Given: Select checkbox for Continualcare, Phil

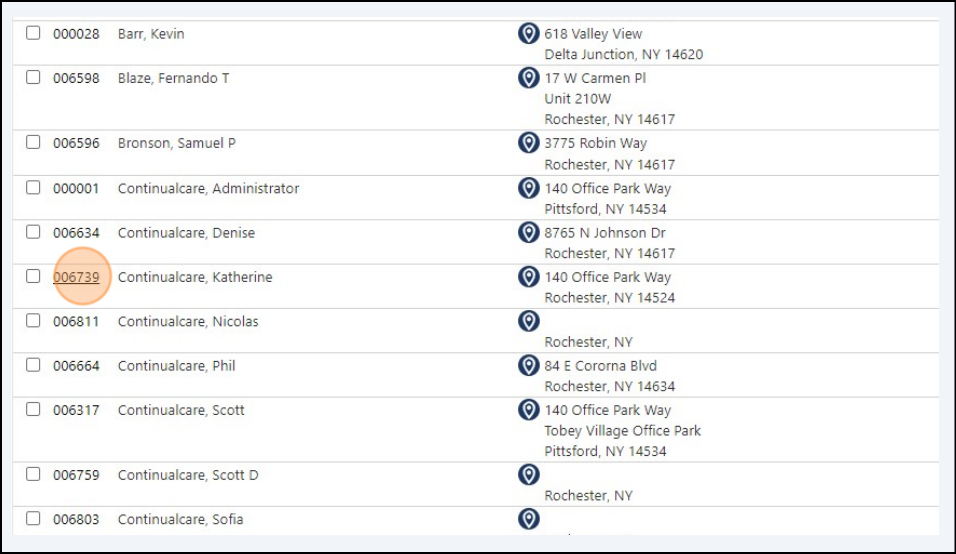Looking at the screenshot, I should (33, 365).
